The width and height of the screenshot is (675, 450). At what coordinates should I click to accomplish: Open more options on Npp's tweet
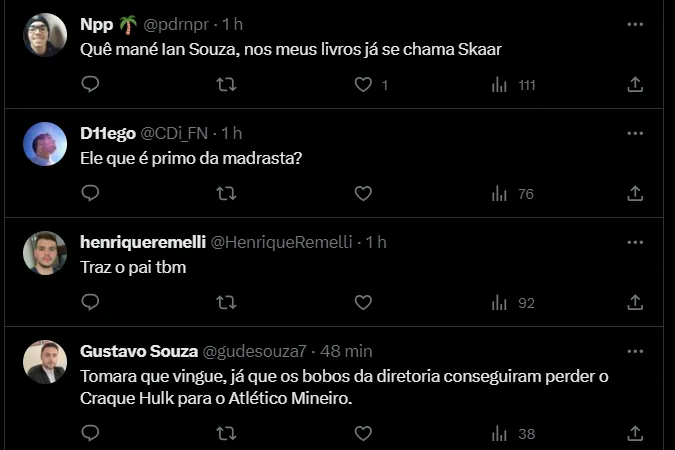(635, 23)
